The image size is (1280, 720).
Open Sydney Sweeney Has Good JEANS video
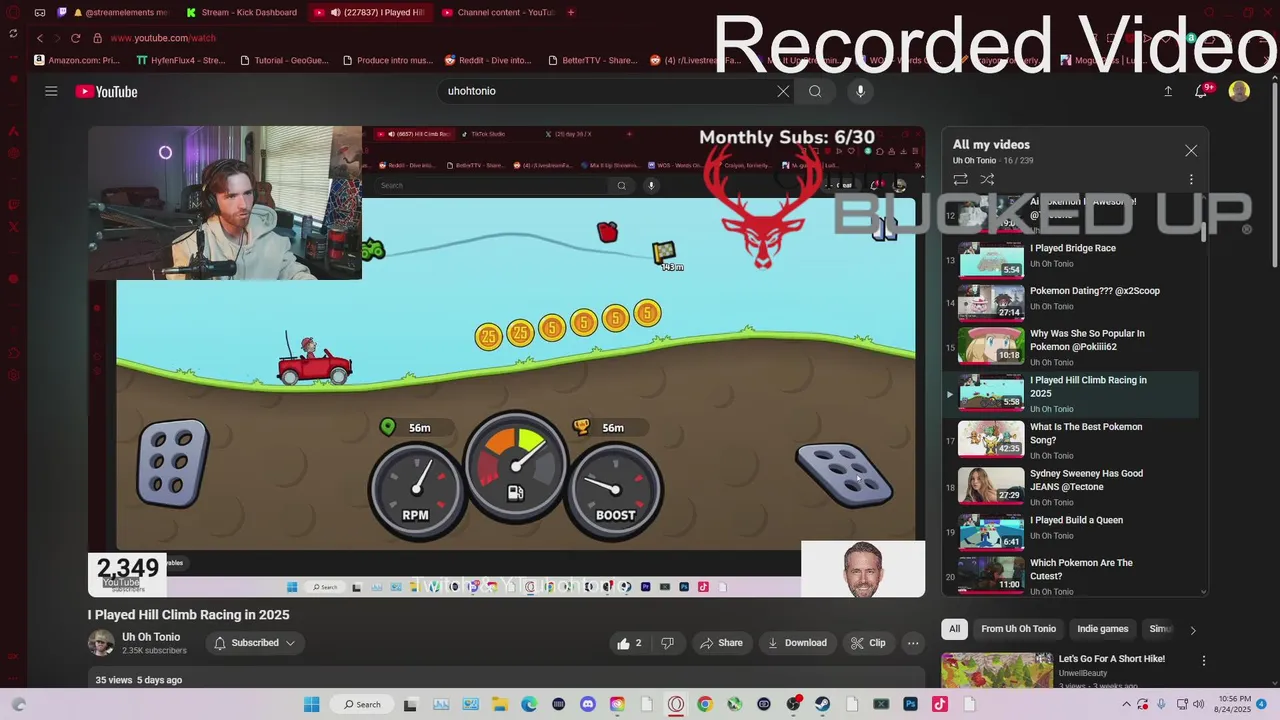tap(1070, 487)
